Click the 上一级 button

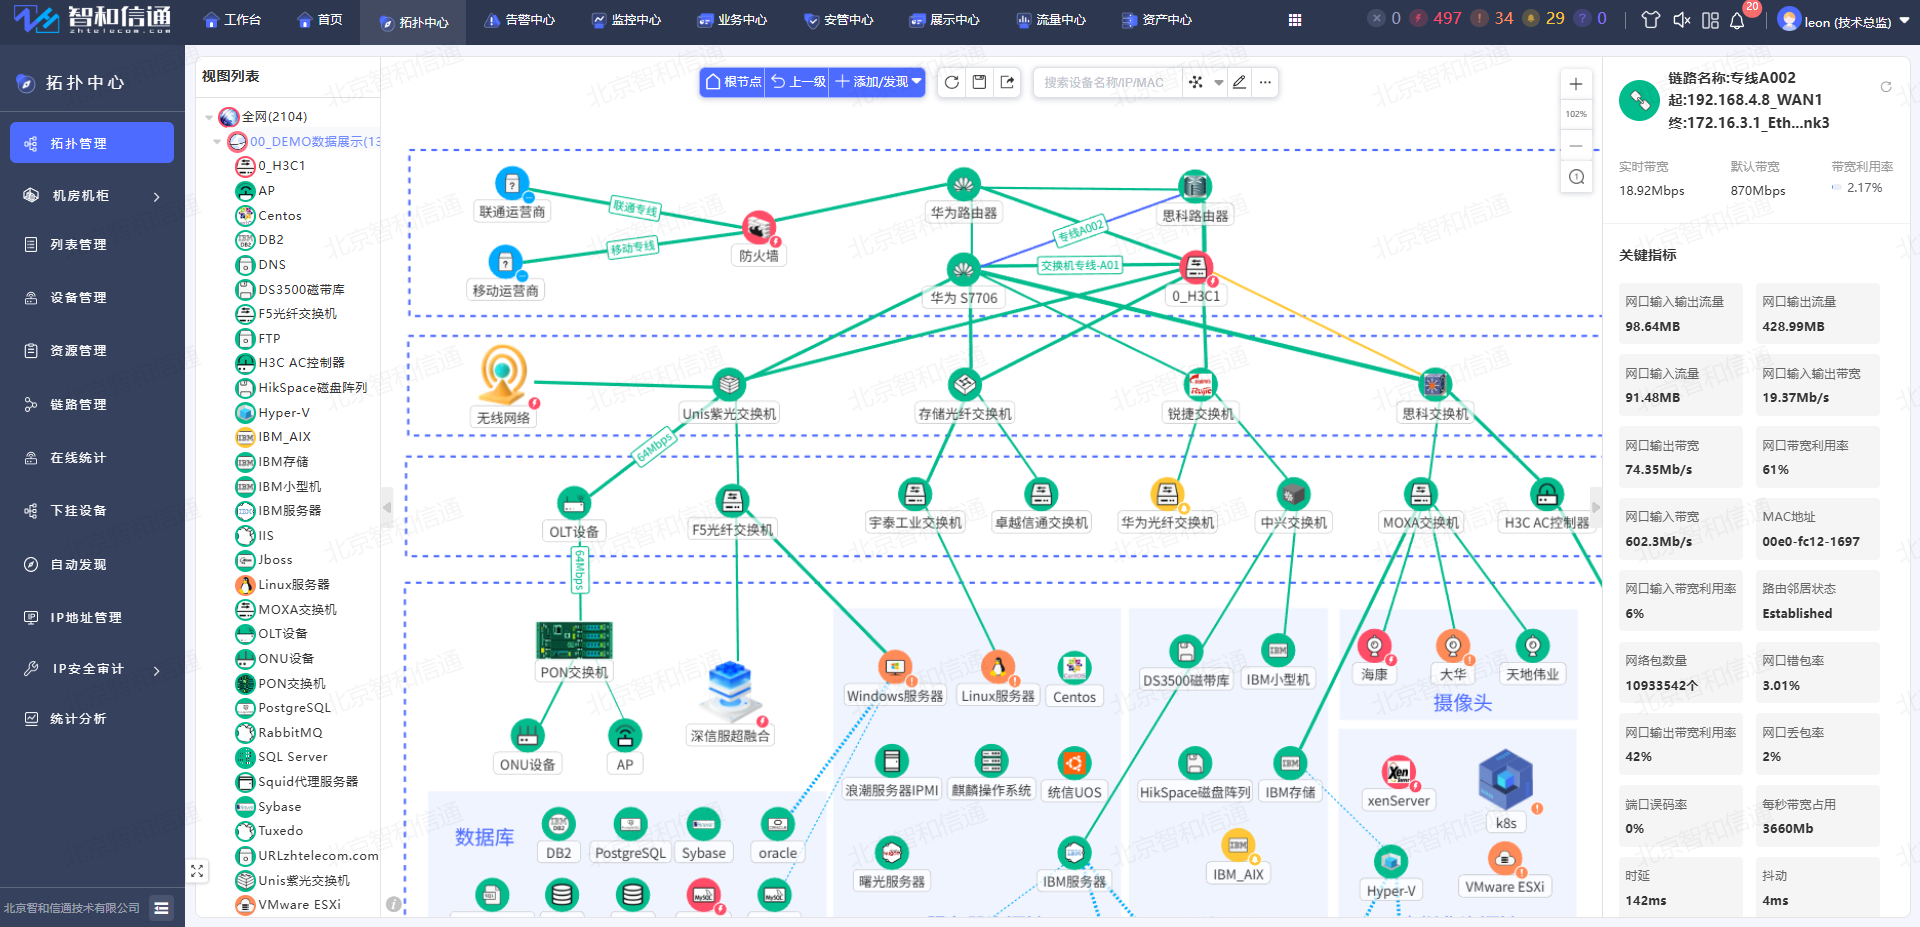[798, 82]
